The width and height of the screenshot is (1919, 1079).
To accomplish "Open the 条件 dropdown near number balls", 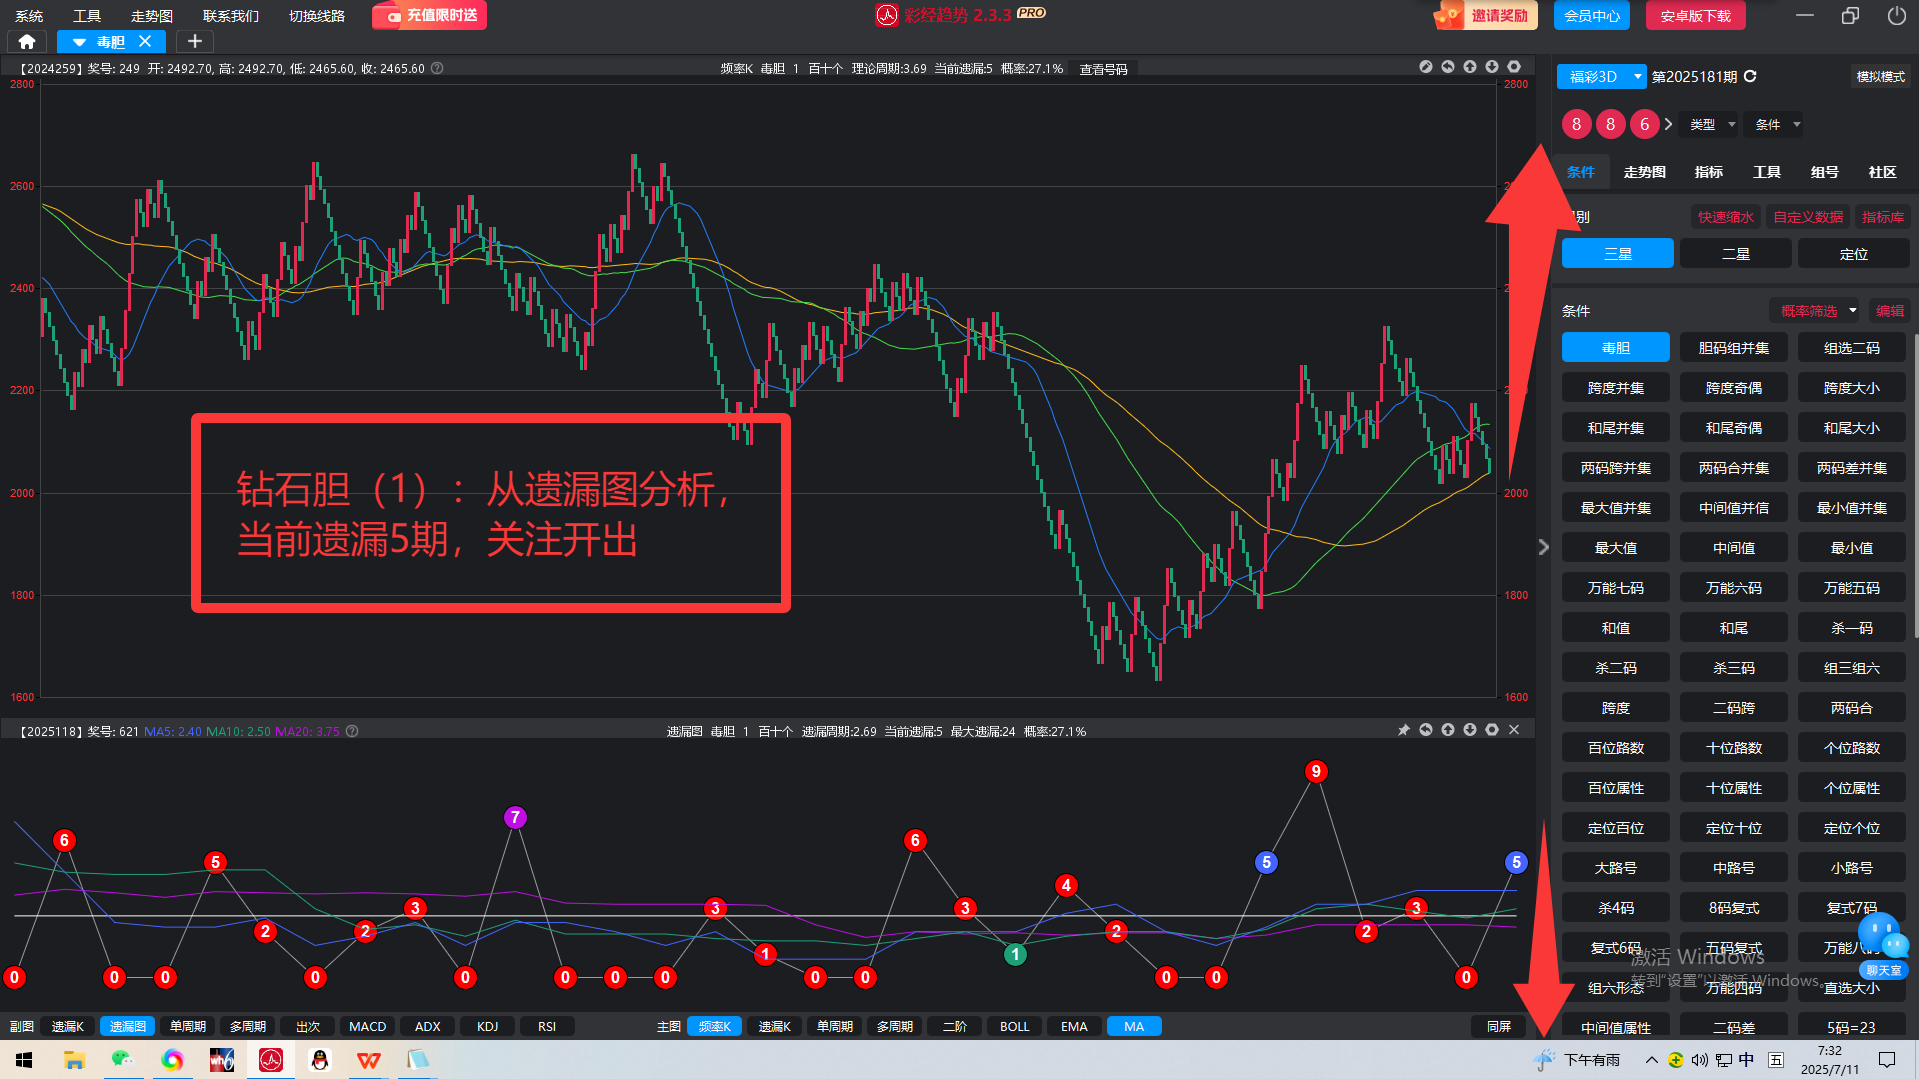I will [1777, 124].
